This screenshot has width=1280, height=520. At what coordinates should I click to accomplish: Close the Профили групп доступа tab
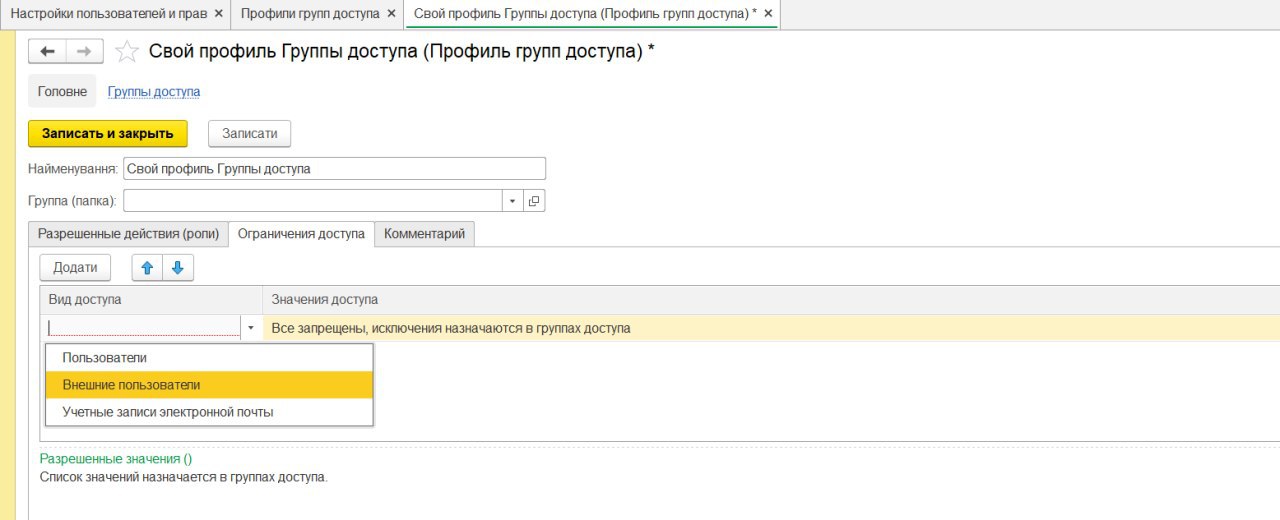[391, 14]
